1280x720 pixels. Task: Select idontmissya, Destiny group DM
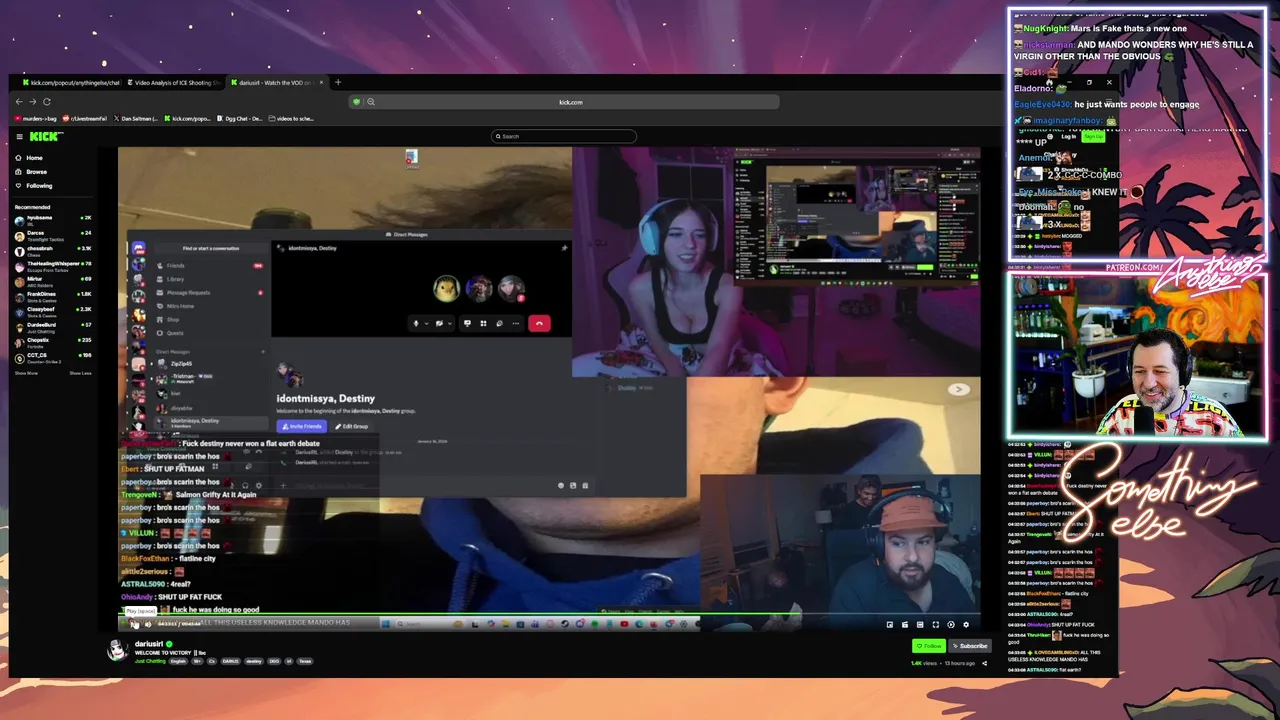(x=210, y=422)
